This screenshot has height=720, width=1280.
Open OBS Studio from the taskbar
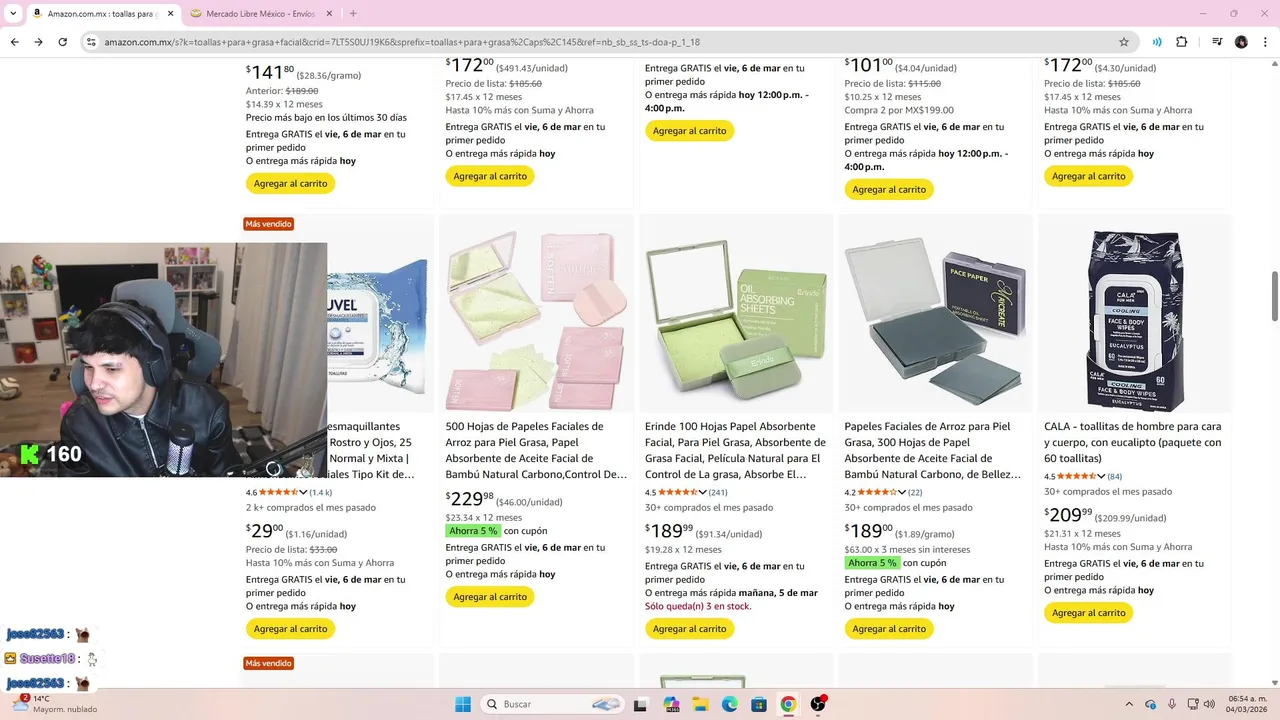818,704
